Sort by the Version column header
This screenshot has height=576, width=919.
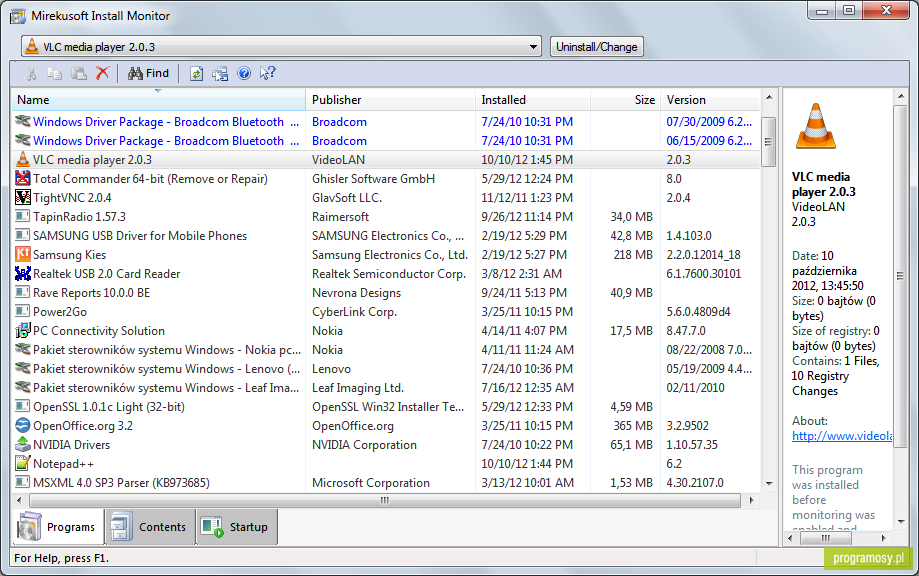710,100
